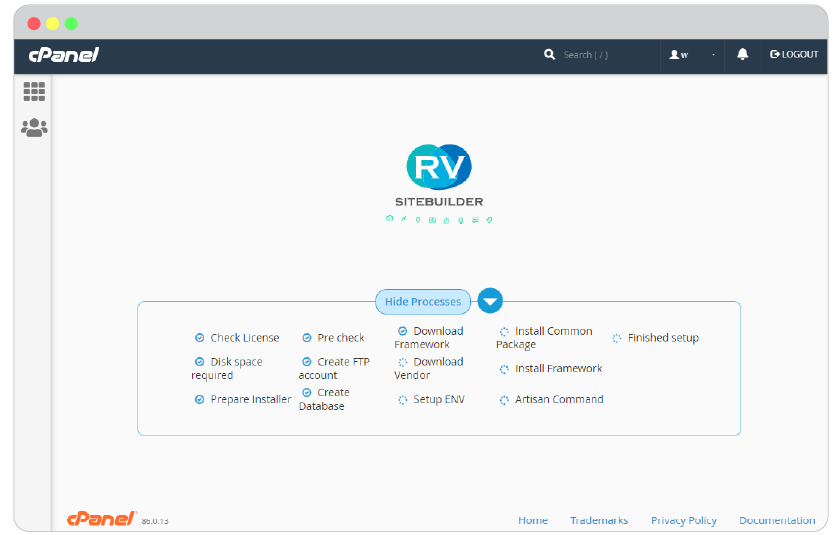Click the 'Pre check' text
The height and width of the screenshot is (535, 840).
[x=341, y=338]
